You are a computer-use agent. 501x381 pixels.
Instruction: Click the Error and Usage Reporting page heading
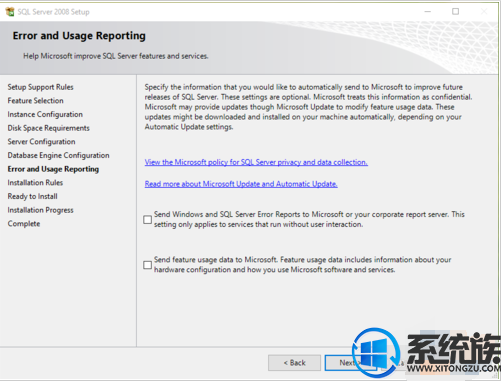(79, 36)
